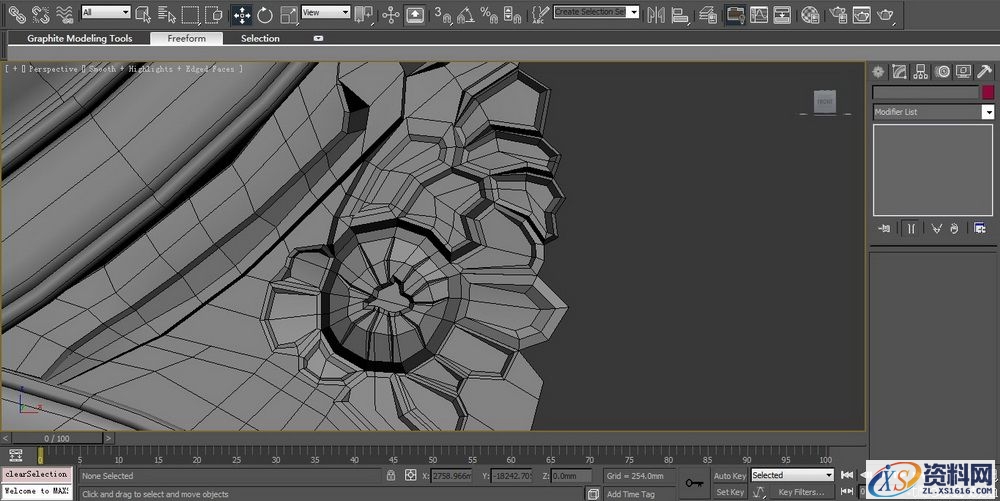Toggle Set Key mode
The image size is (1000, 501).
point(729,492)
